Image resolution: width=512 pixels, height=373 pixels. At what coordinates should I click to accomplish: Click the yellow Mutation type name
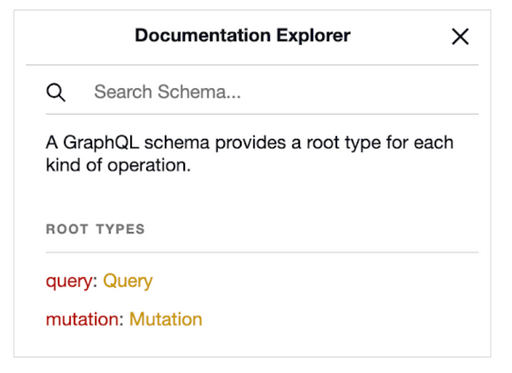pyautogui.click(x=166, y=319)
